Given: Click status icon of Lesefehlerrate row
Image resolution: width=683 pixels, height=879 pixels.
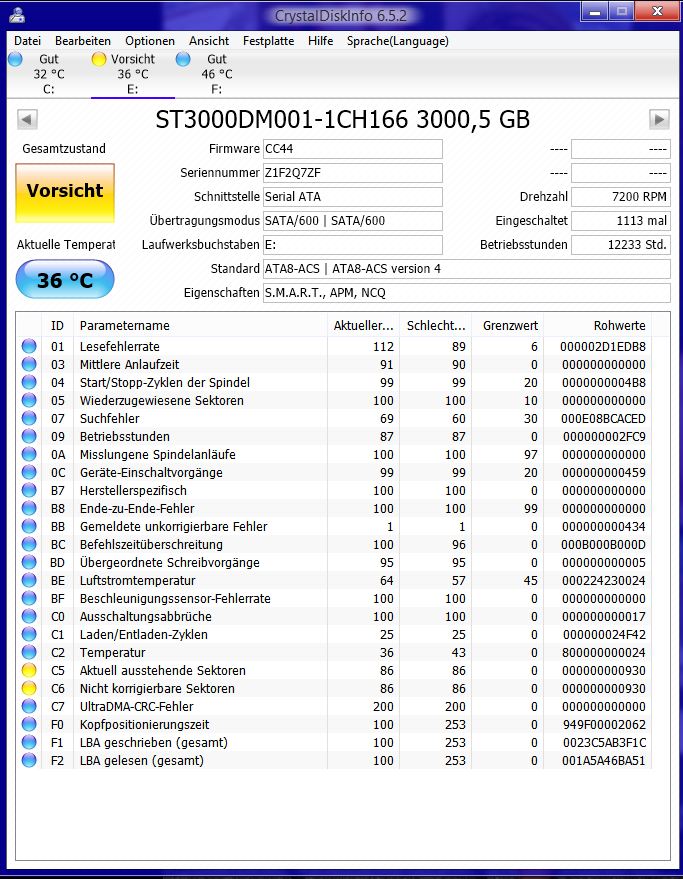Looking at the screenshot, I should (29, 346).
